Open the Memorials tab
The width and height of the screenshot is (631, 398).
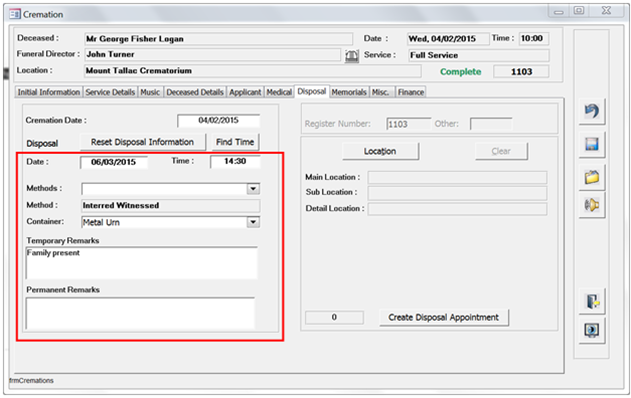pyautogui.click(x=349, y=92)
